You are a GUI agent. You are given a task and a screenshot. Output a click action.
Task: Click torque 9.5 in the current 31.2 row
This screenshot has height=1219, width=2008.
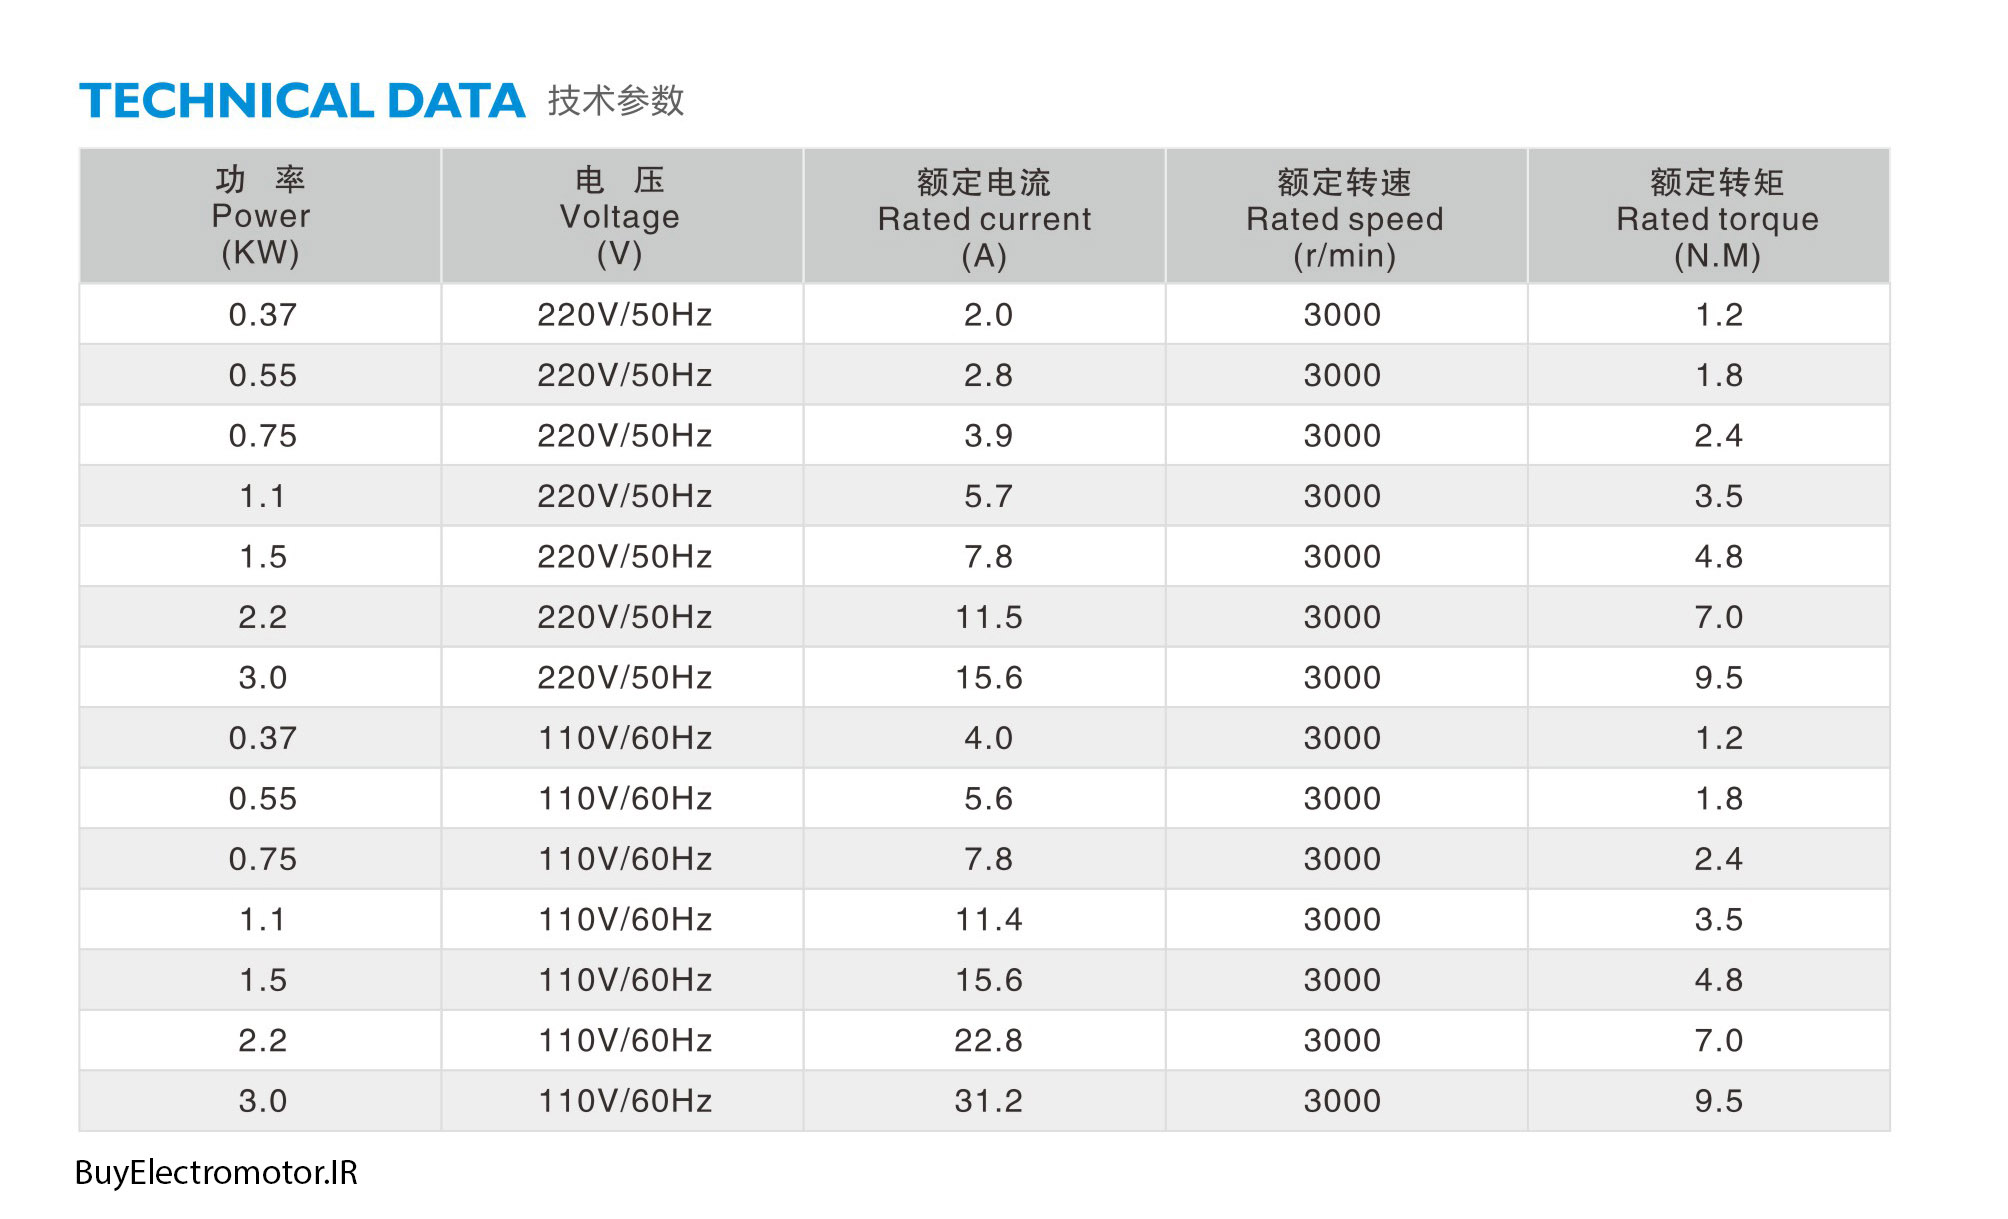click(x=1719, y=1101)
